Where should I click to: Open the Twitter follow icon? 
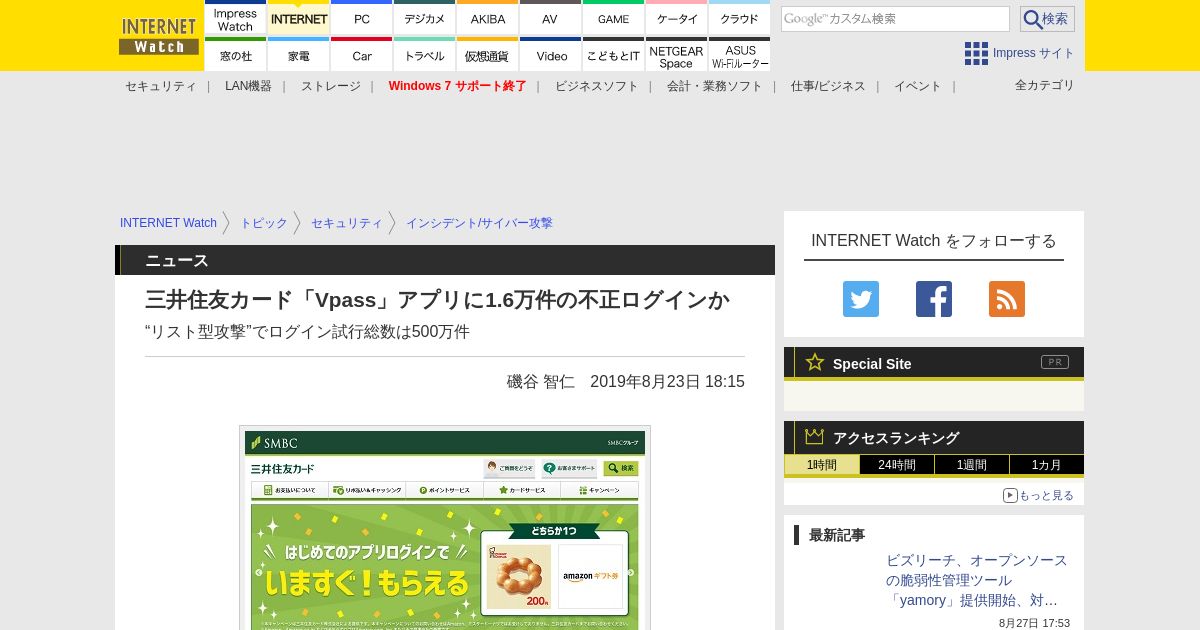point(861,299)
